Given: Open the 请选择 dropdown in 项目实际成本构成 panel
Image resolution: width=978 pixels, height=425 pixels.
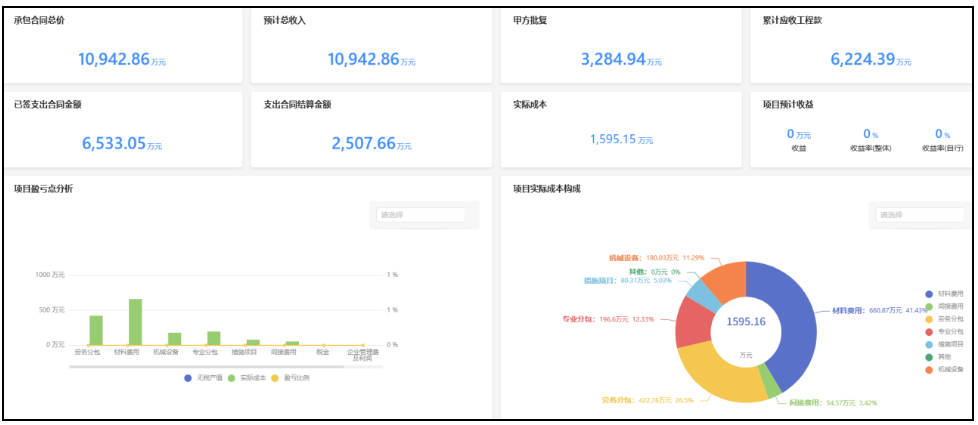Looking at the screenshot, I should (x=920, y=215).
